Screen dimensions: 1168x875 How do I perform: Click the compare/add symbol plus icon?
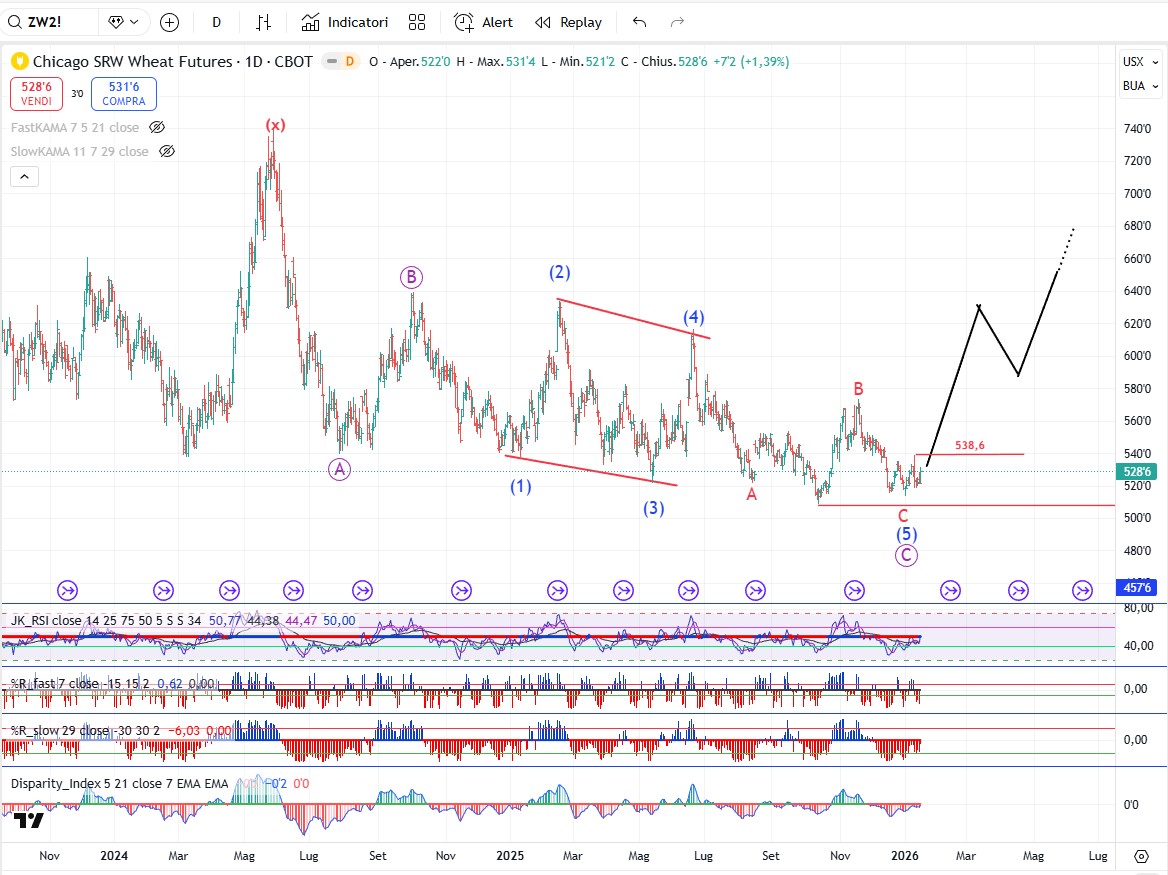169,22
